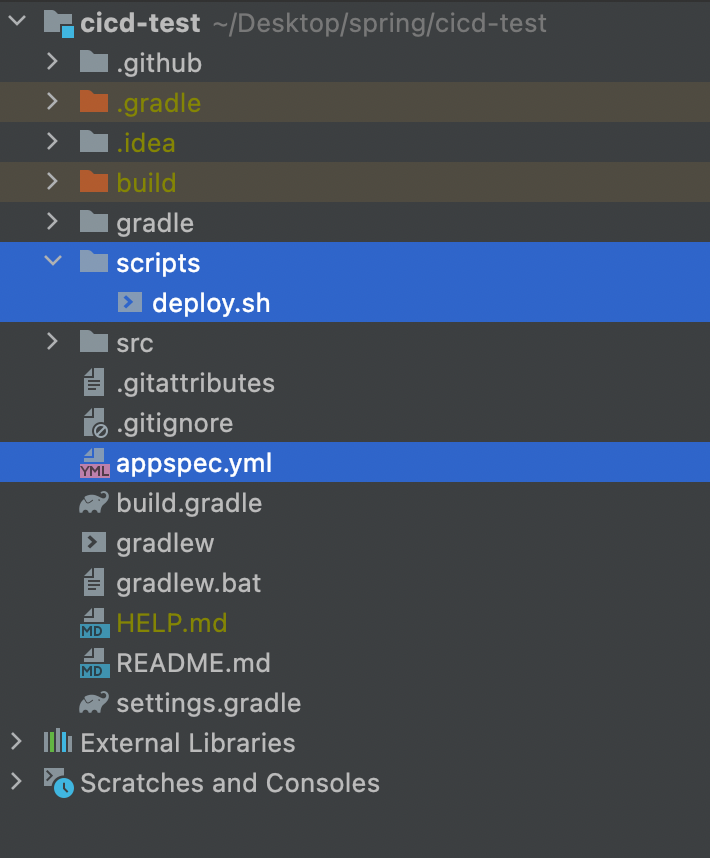The height and width of the screenshot is (858, 710).
Task: Click the gradle folder icon
Action: point(94,221)
